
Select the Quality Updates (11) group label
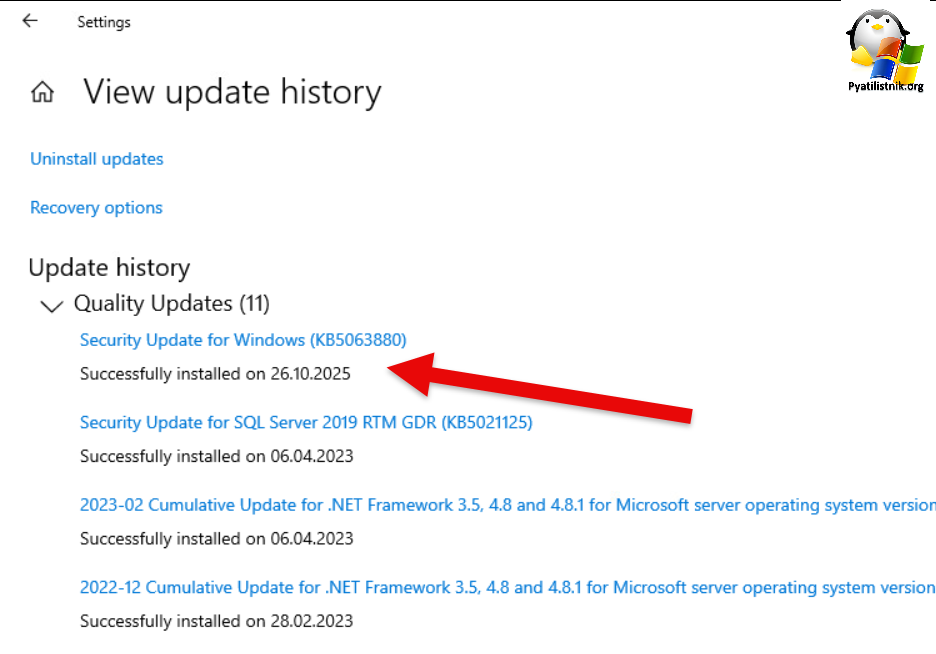pyautogui.click(x=172, y=303)
